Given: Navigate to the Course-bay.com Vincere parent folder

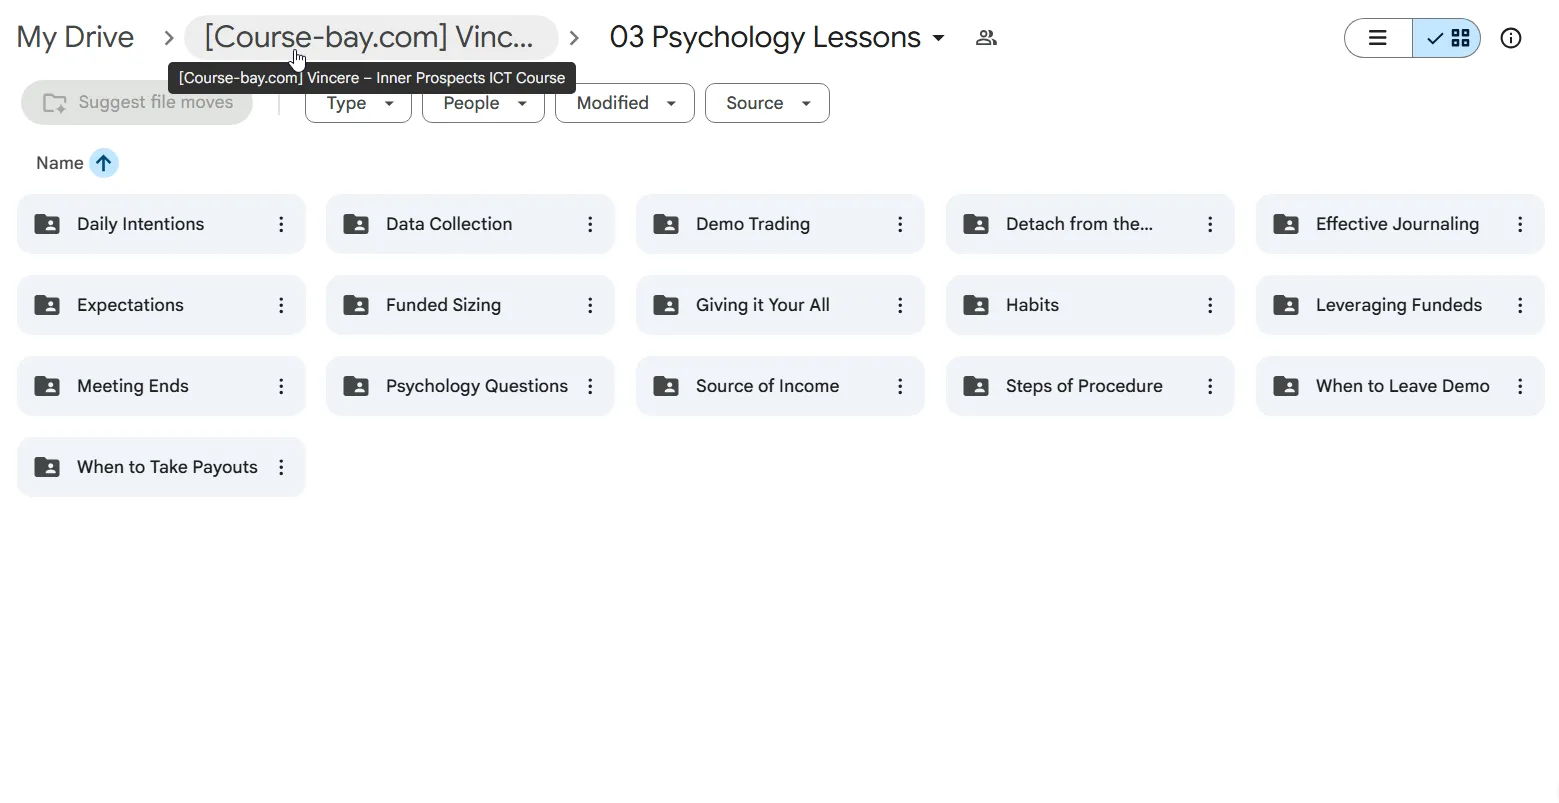Looking at the screenshot, I should pyautogui.click(x=370, y=38).
